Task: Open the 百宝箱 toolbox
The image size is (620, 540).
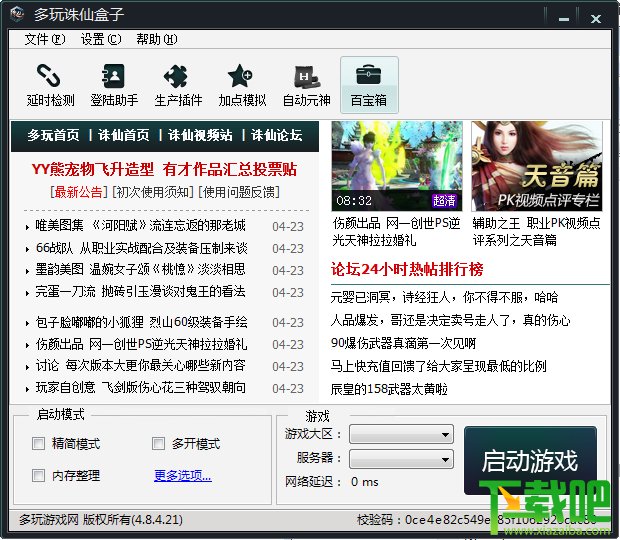Action: pos(369,85)
